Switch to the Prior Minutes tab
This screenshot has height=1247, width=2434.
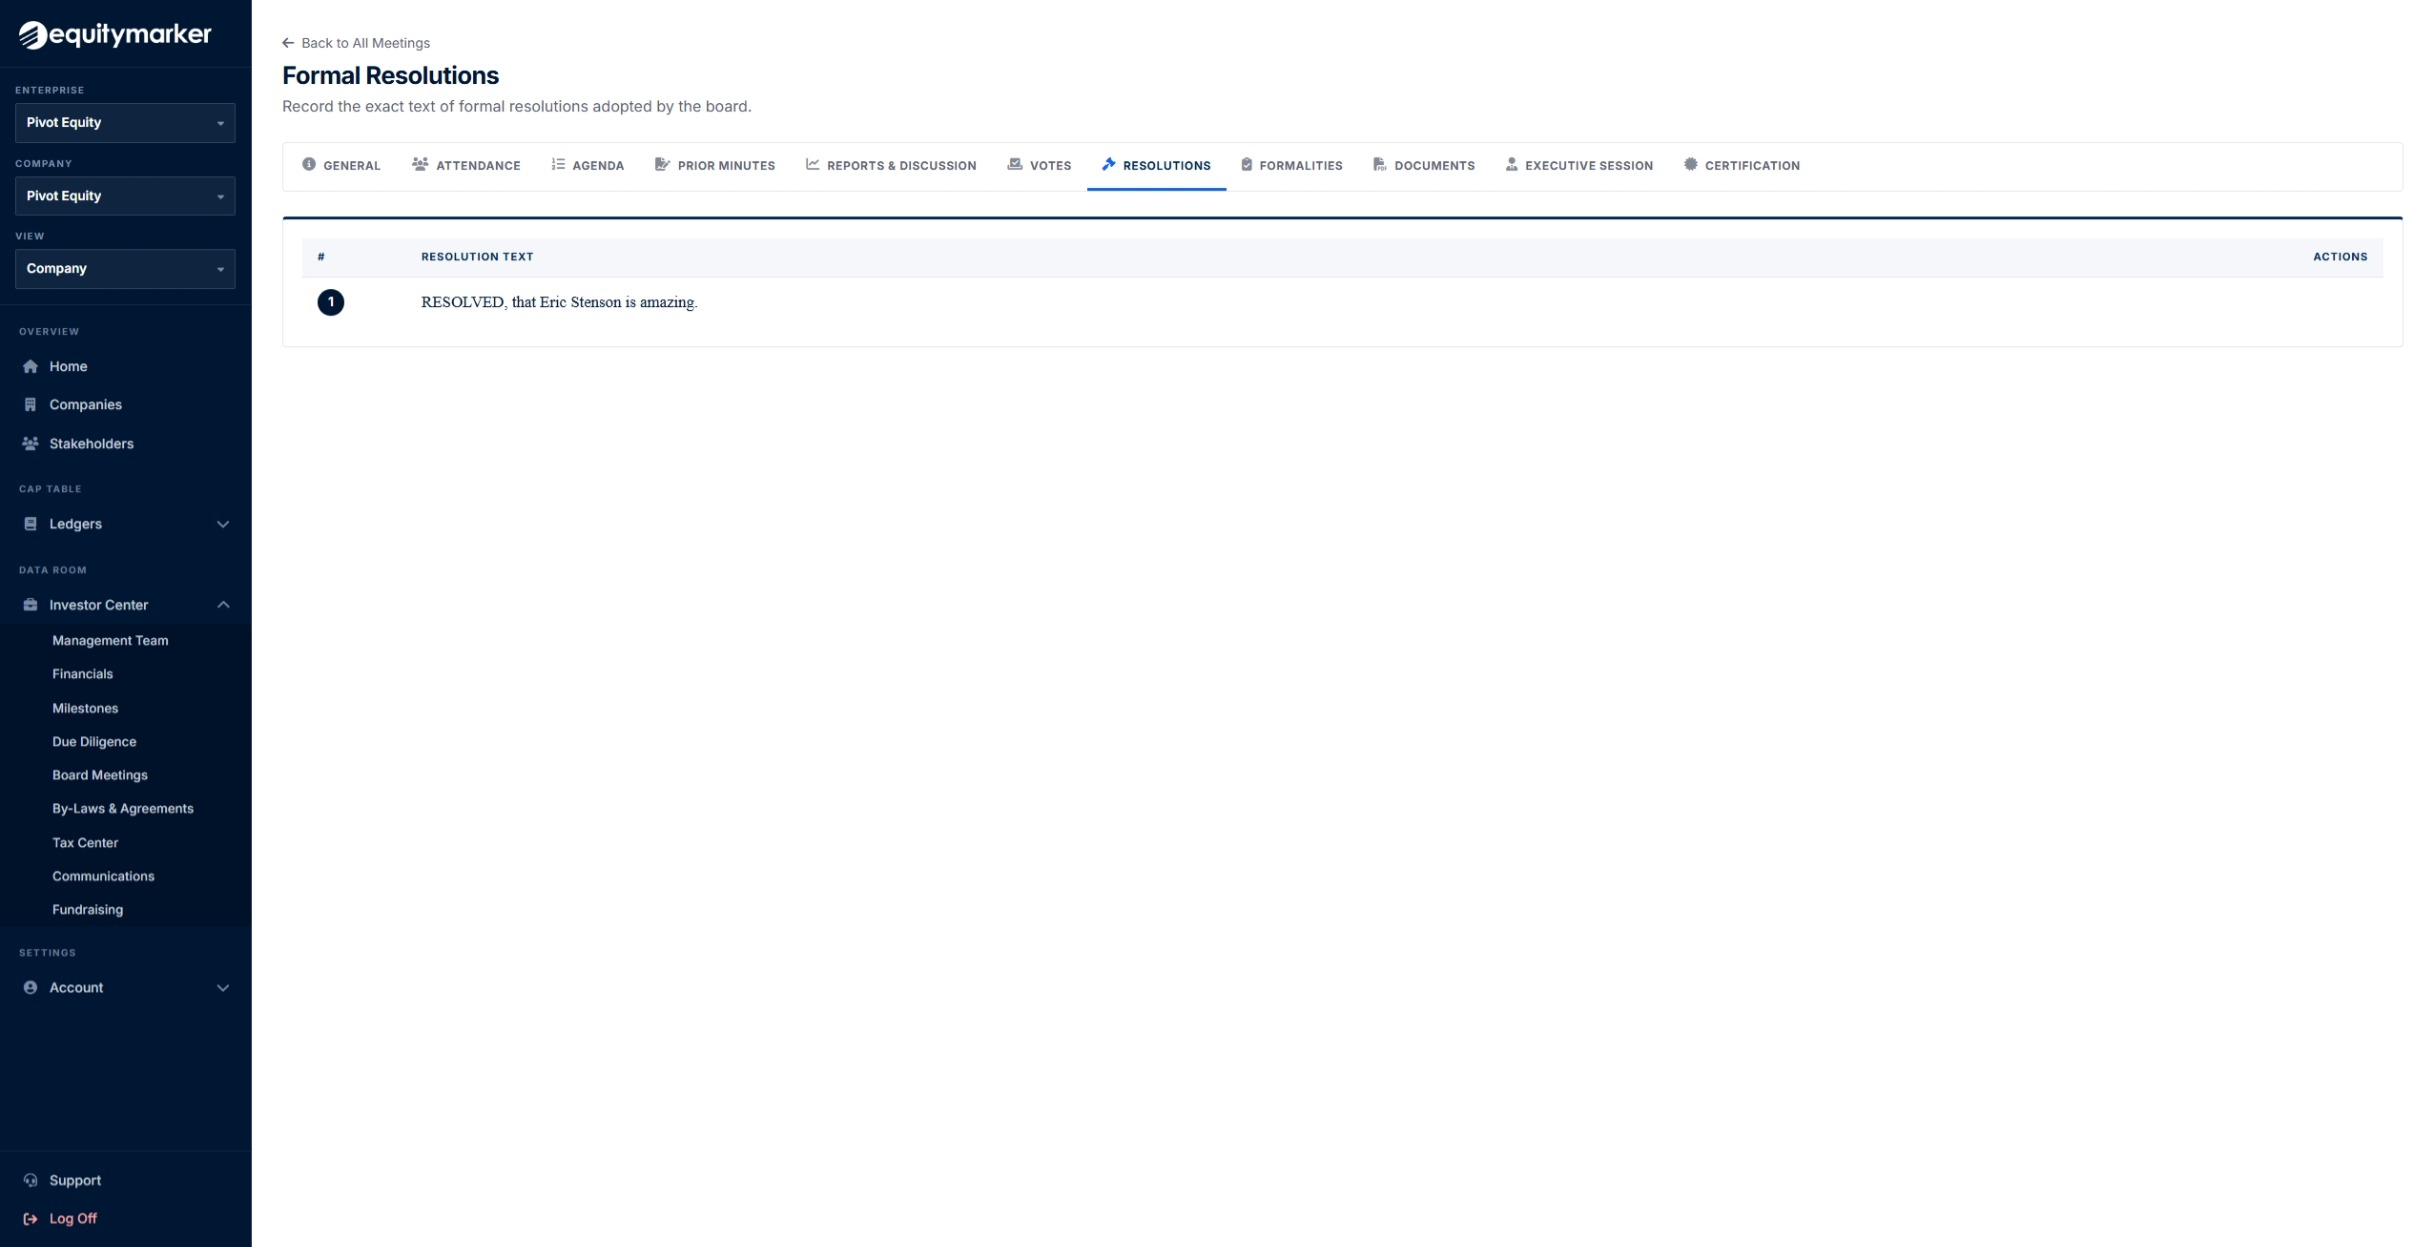click(x=715, y=166)
